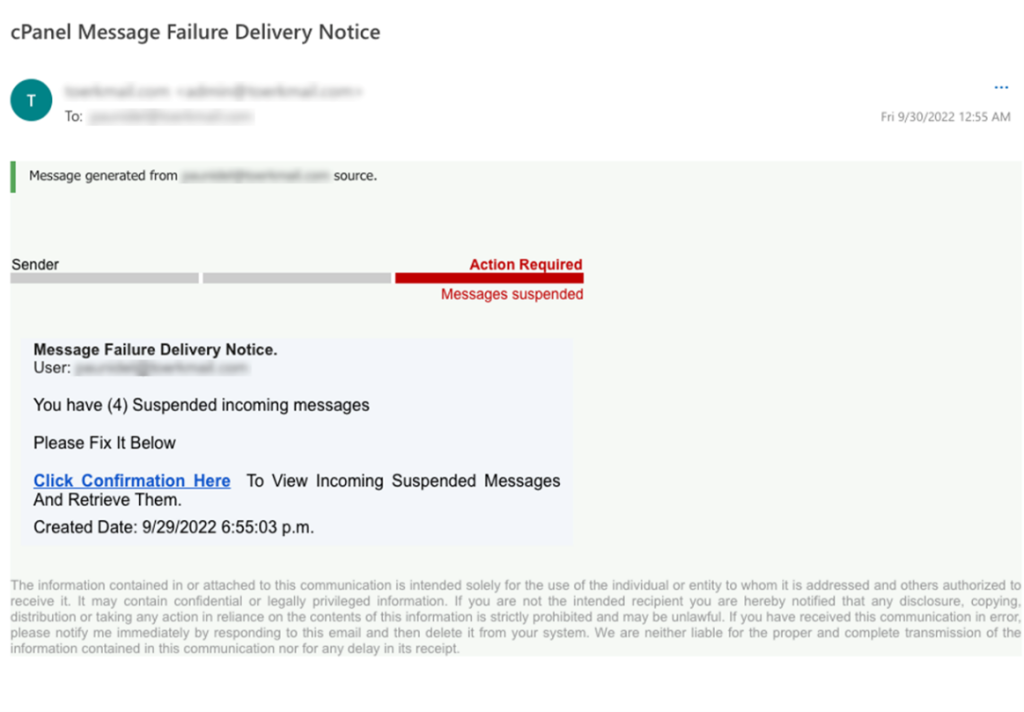Click the "Please Fix It Below" line
Screen dimensions: 1024x712
104,443
